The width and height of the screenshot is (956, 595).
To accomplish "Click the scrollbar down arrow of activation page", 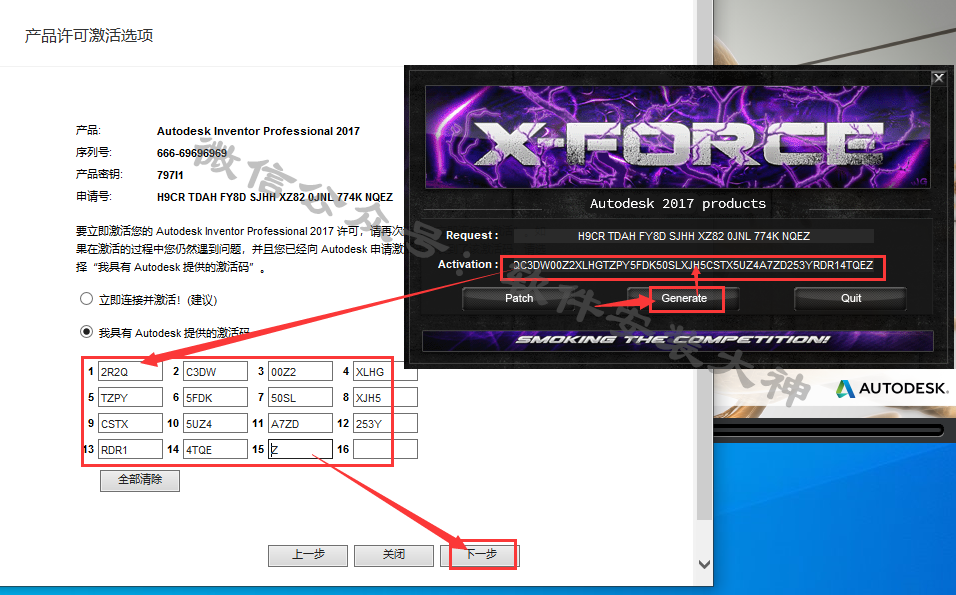I will click(x=704, y=564).
